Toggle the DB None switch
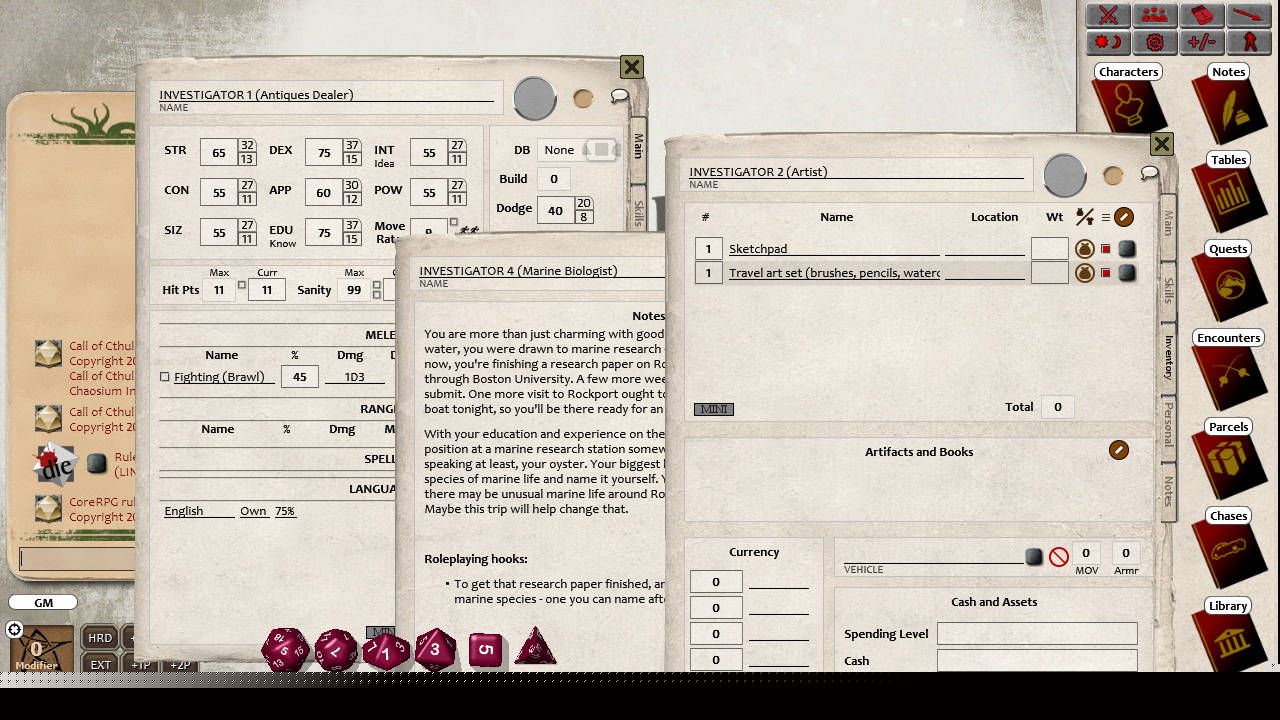 click(601, 150)
